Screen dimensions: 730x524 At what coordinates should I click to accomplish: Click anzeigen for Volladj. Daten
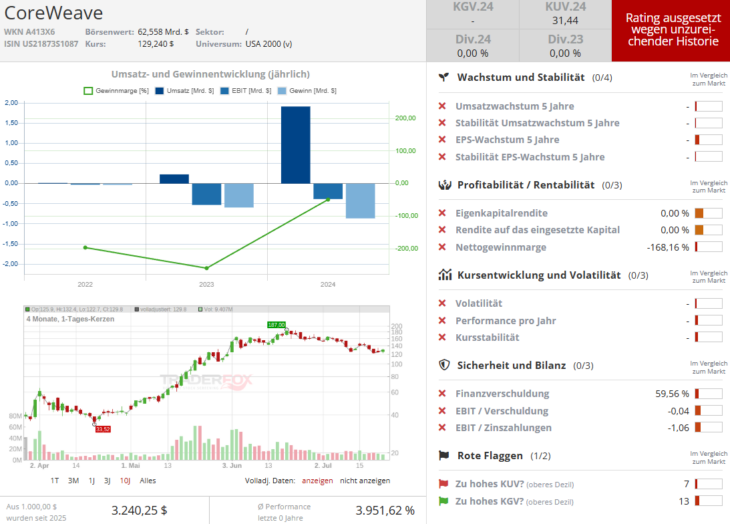[318, 481]
